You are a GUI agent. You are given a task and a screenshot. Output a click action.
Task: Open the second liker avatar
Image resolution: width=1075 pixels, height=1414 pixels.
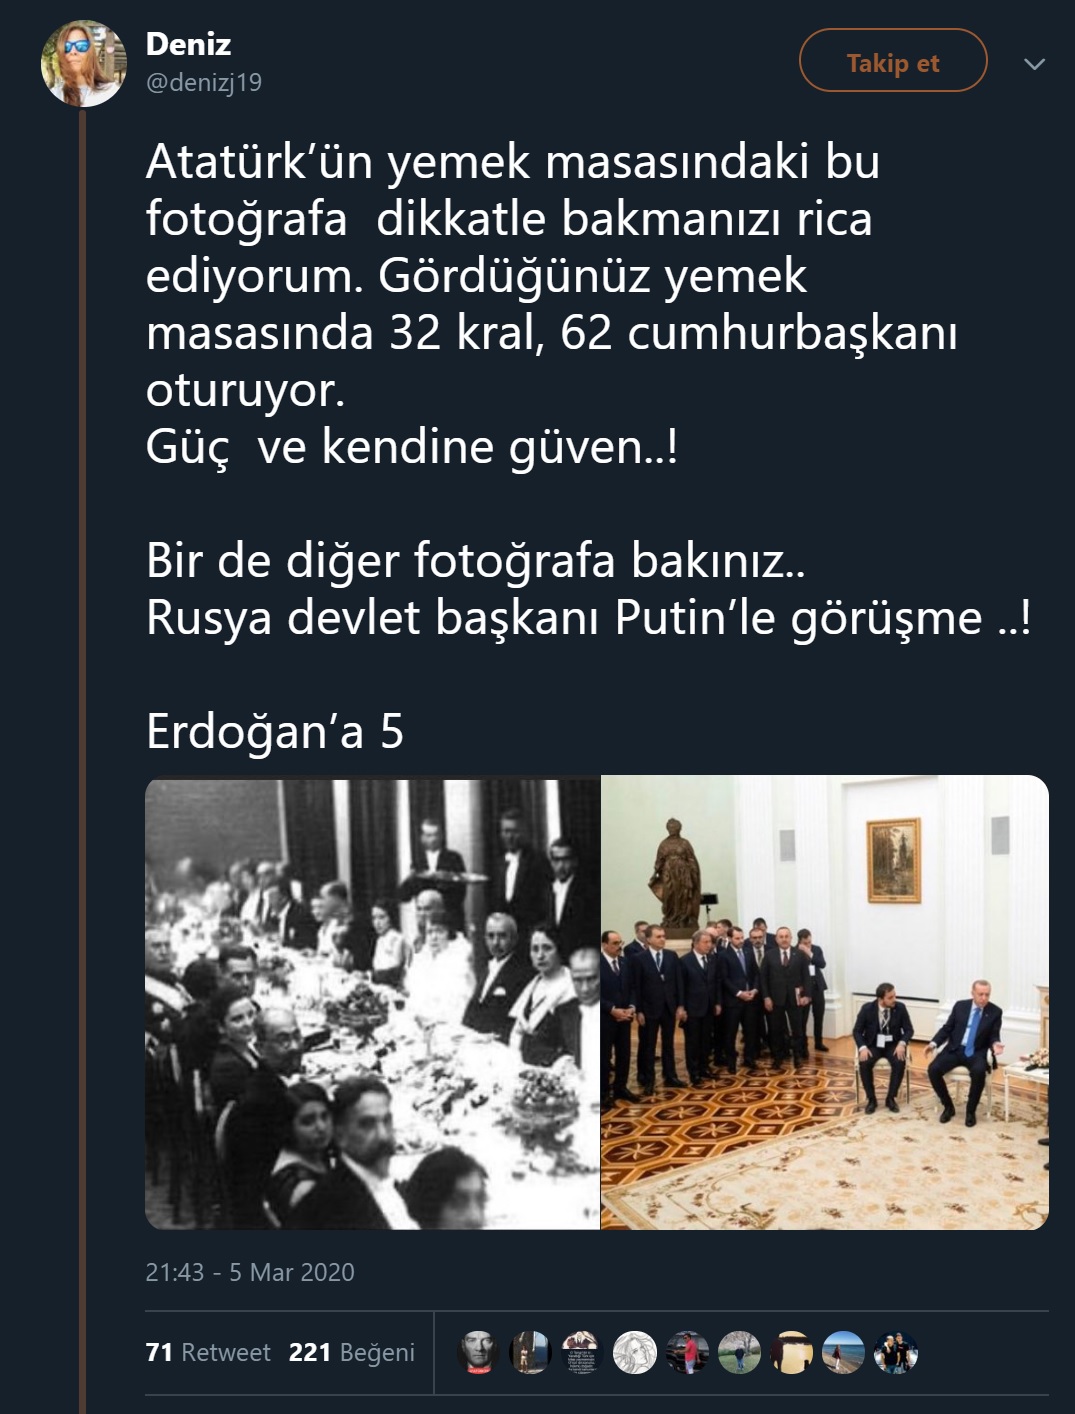[530, 1353]
